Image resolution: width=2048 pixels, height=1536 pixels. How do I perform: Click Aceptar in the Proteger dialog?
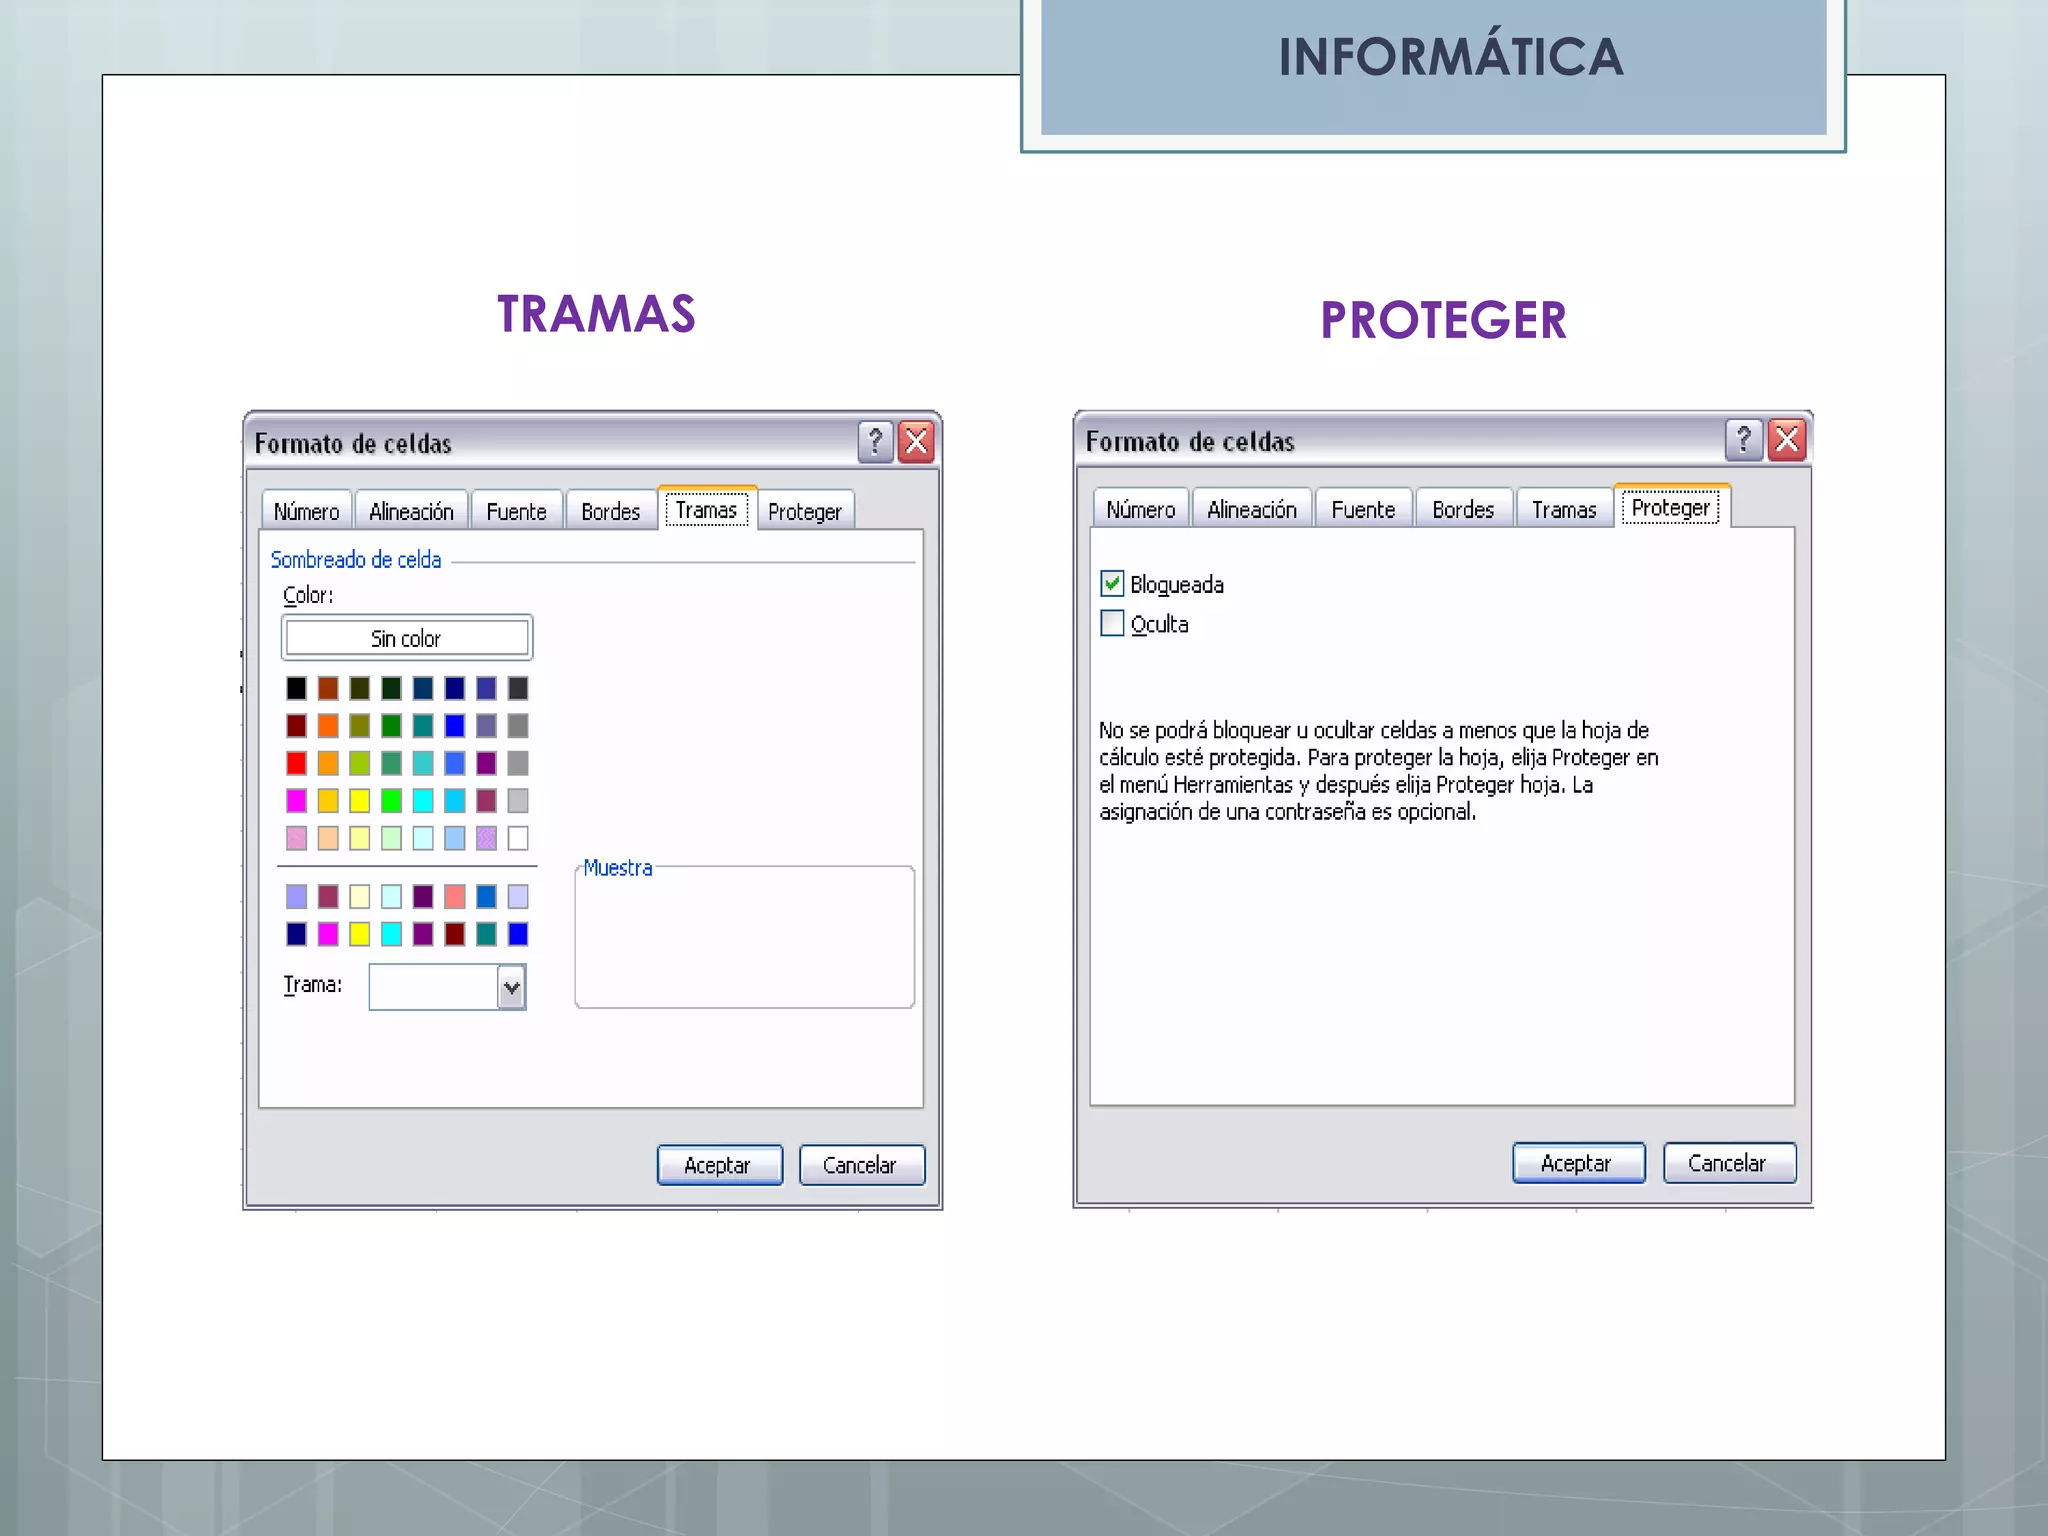[1578, 1163]
